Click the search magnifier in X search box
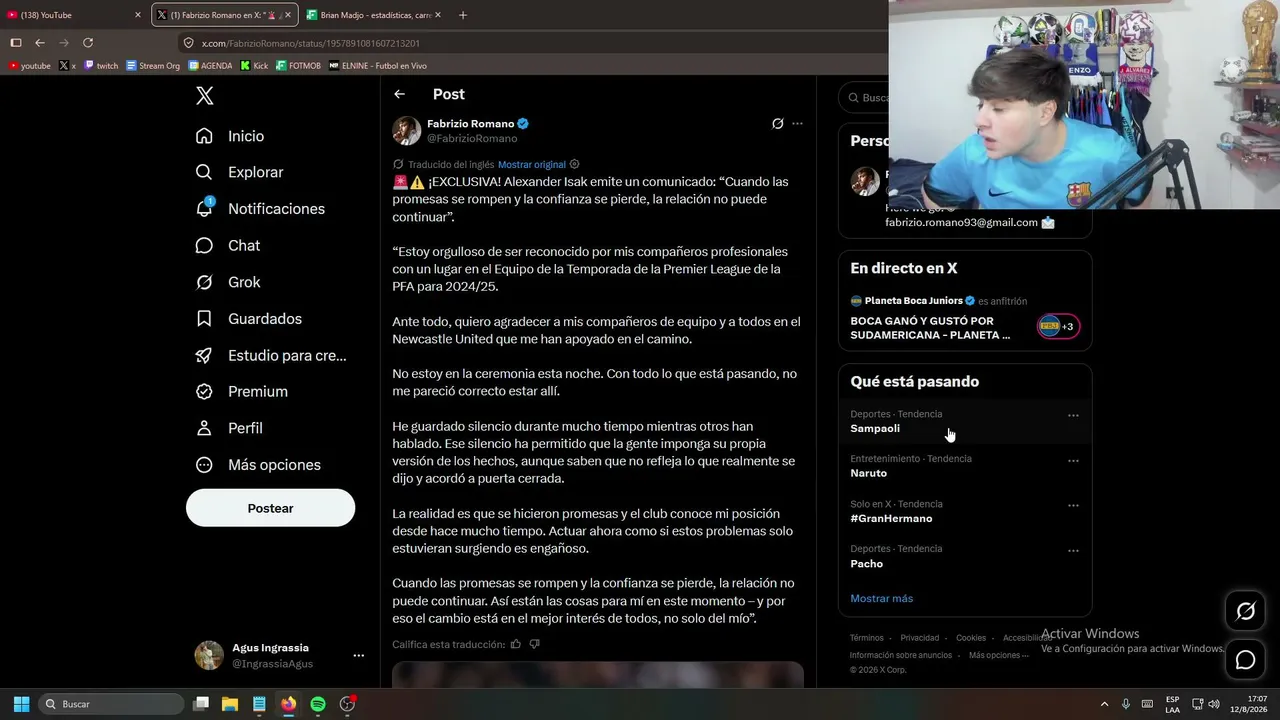The image size is (1280, 720). [x=854, y=98]
